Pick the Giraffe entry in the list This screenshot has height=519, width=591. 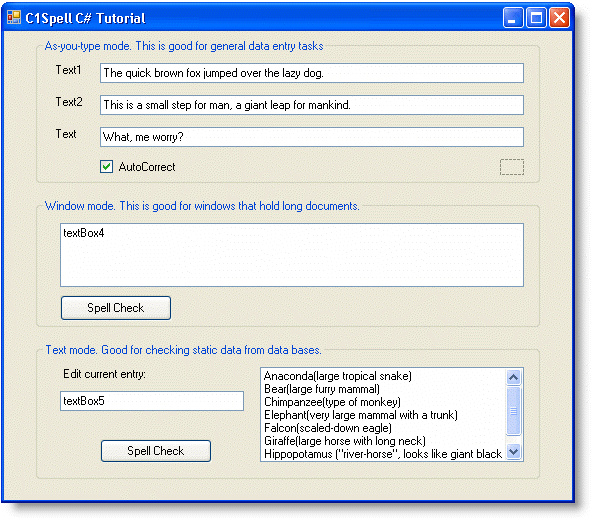coord(344,441)
